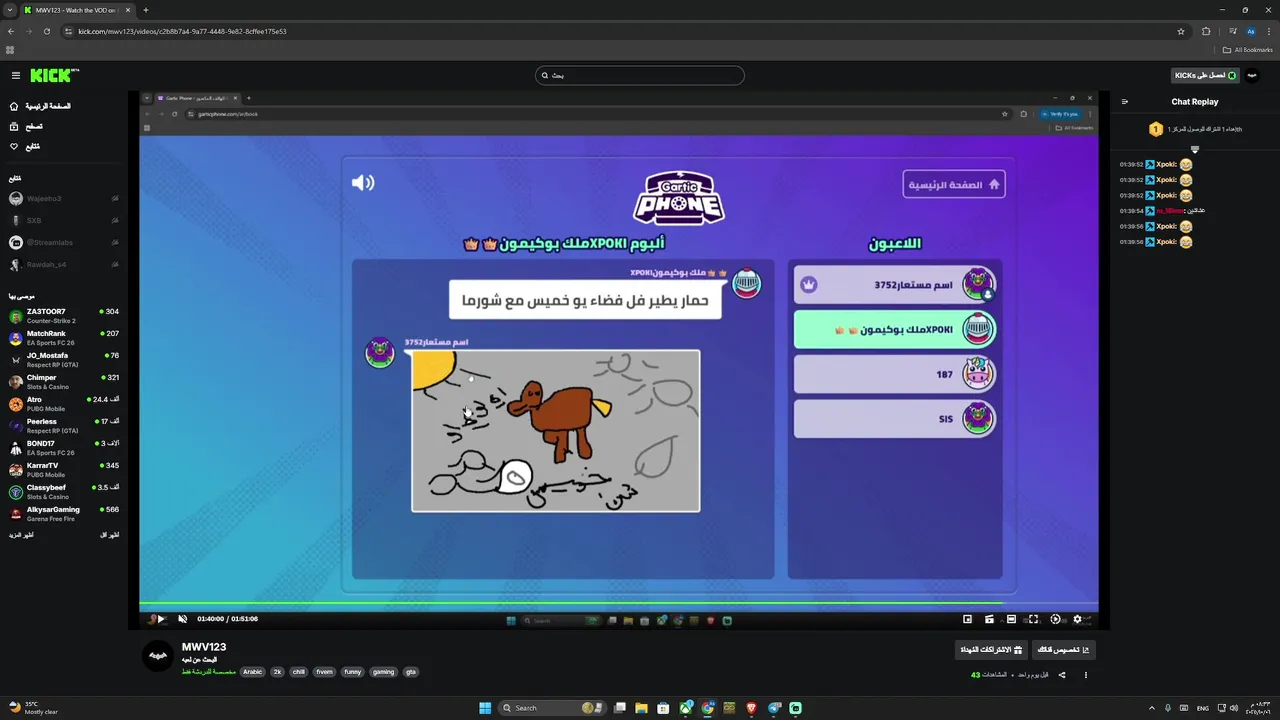Open KarrarTV channel
The width and height of the screenshot is (1280, 720).
pos(64,470)
